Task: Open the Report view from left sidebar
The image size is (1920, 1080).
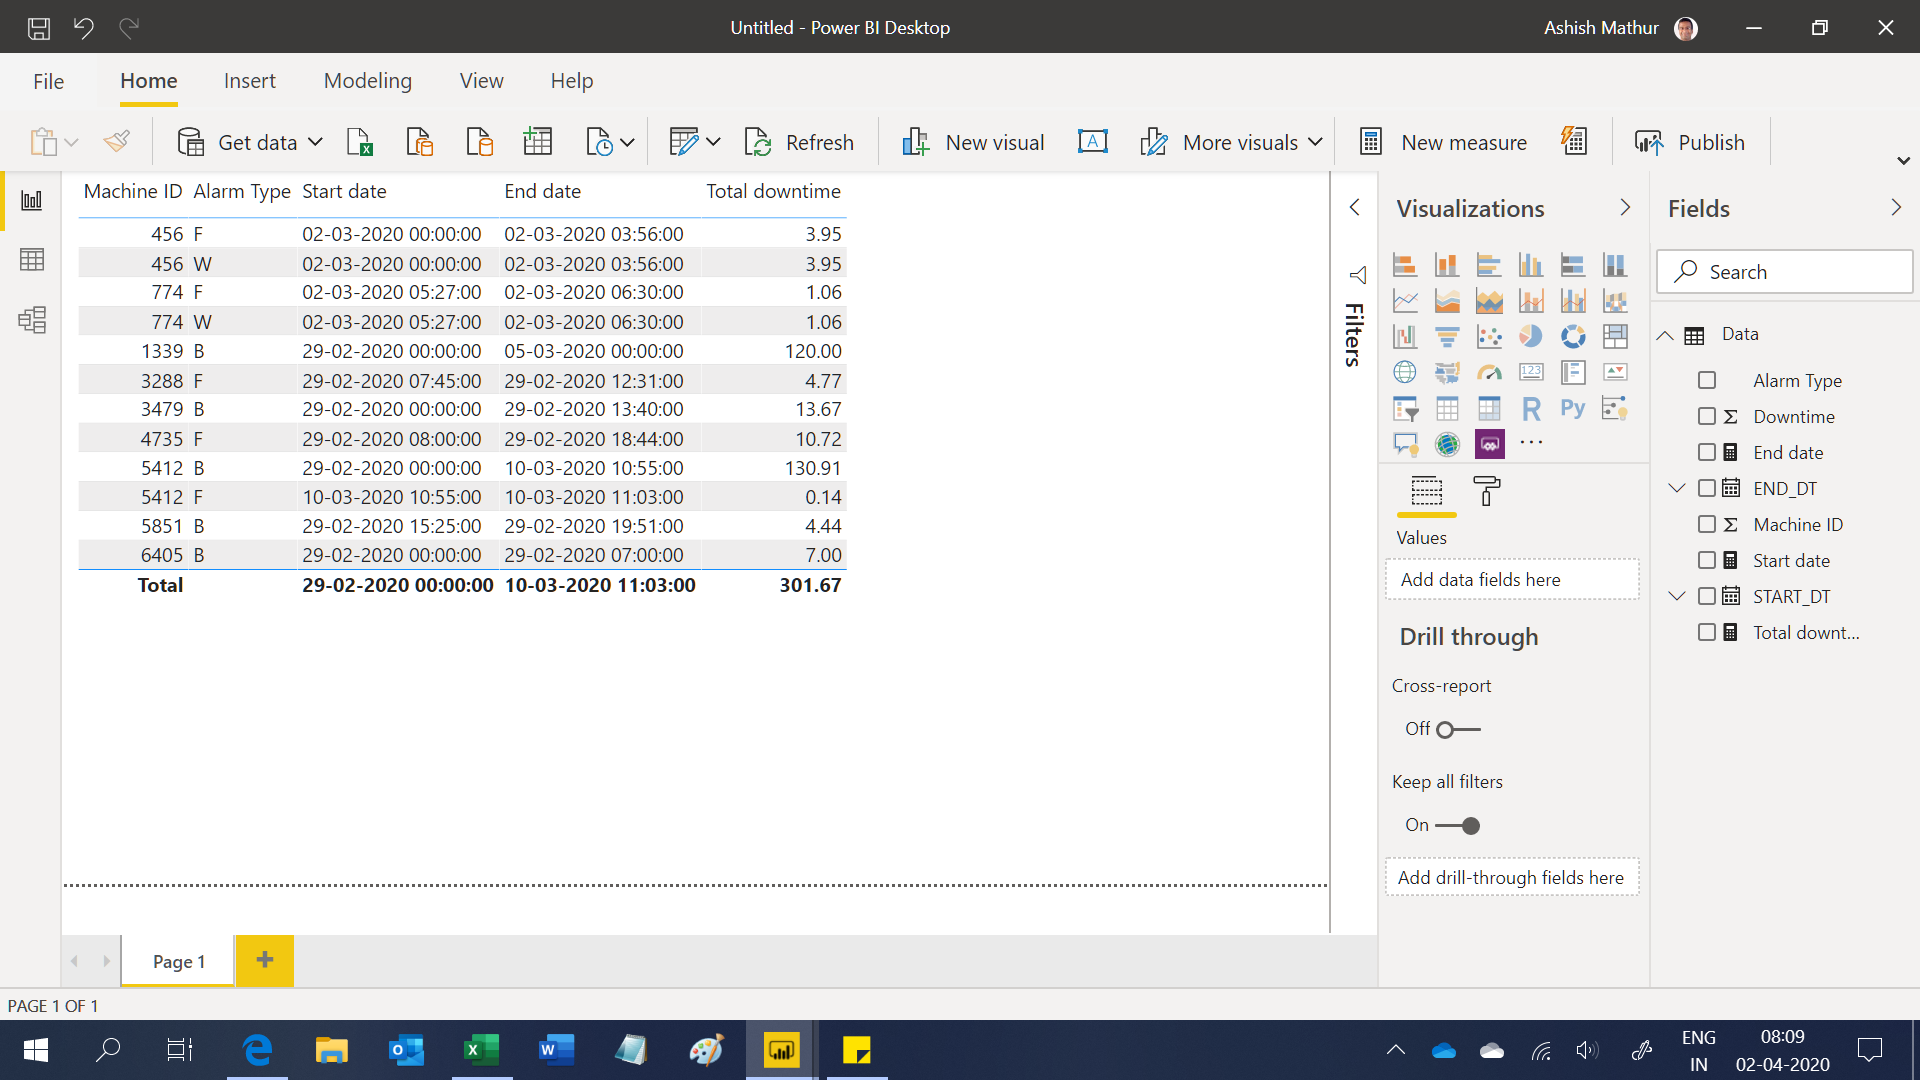Action: click(x=32, y=201)
